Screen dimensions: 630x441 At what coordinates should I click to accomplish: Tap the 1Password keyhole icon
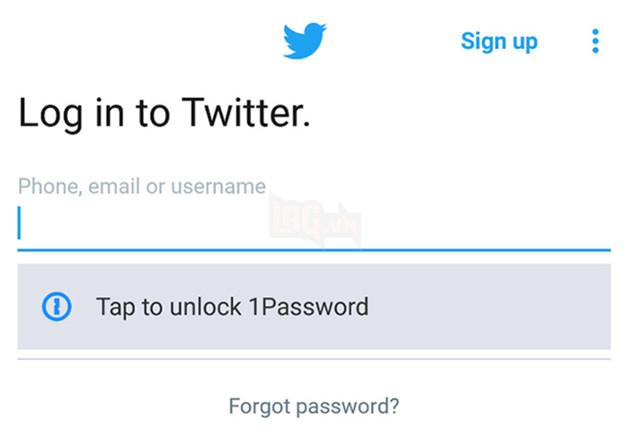pyautogui.click(x=57, y=306)
